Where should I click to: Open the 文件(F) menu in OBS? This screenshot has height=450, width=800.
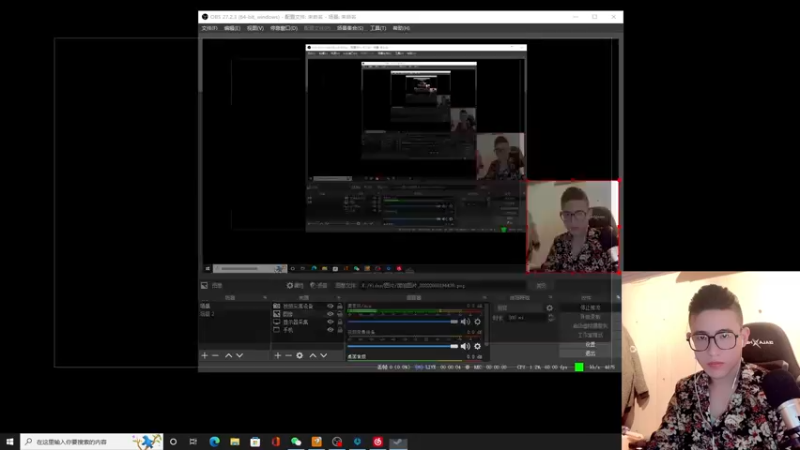click(209, 28)
